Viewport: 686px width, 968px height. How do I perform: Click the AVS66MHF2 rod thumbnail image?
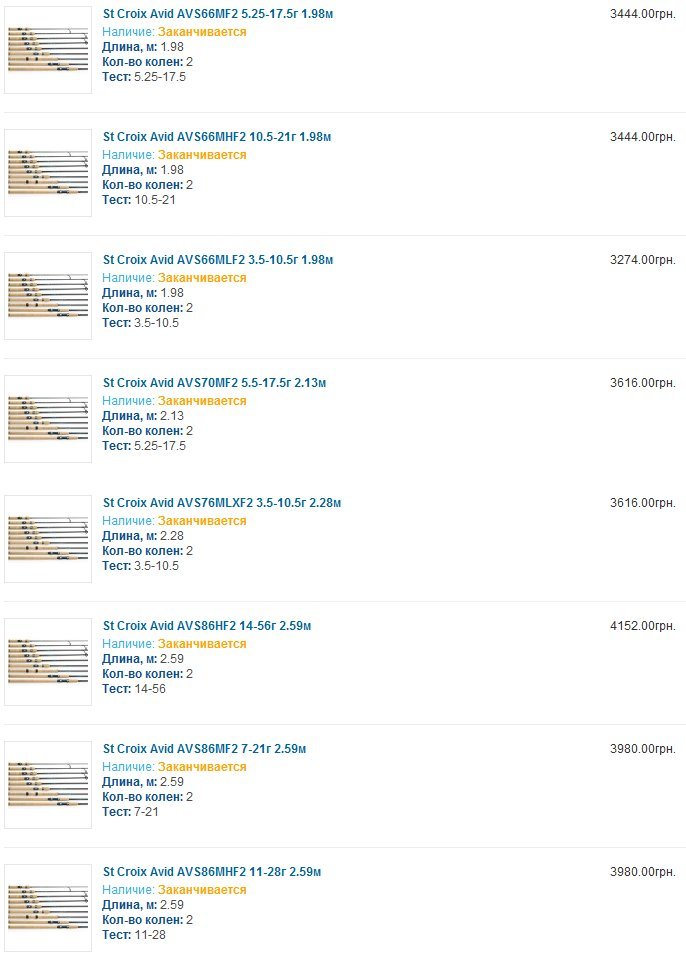[48, 173]
